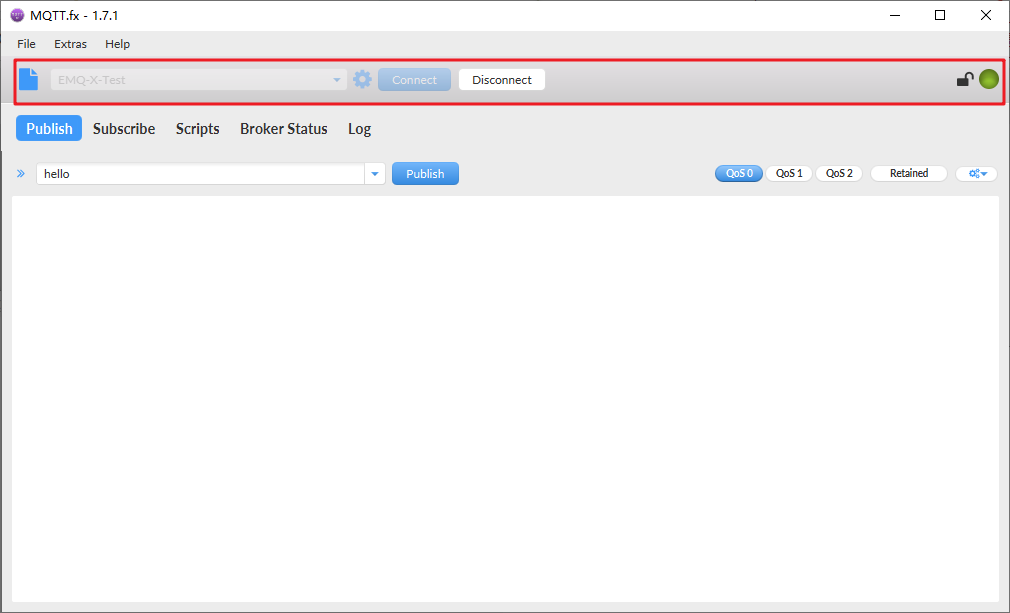This screenshot has width=1010, height=613.
Task: Expand topic panel with double chevron
Action: [x=21, y=173]
